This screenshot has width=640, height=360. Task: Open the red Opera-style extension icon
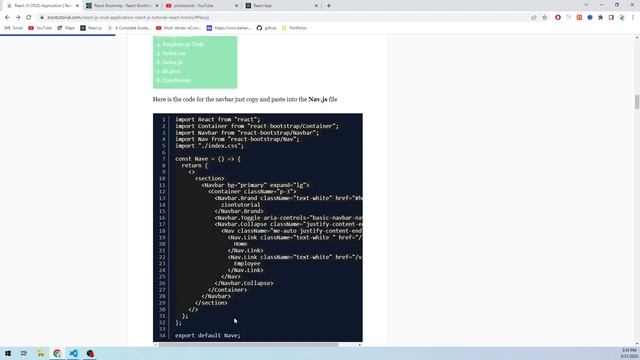click(x=558, y=18)
